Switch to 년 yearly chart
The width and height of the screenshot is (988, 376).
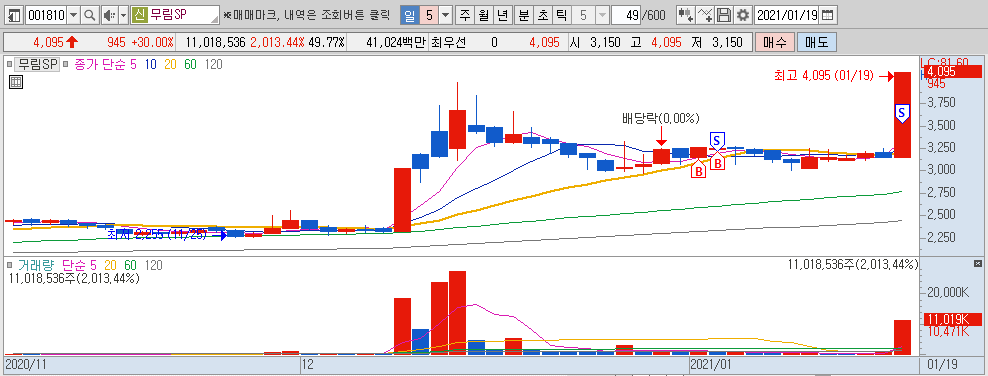pos(502,15)
